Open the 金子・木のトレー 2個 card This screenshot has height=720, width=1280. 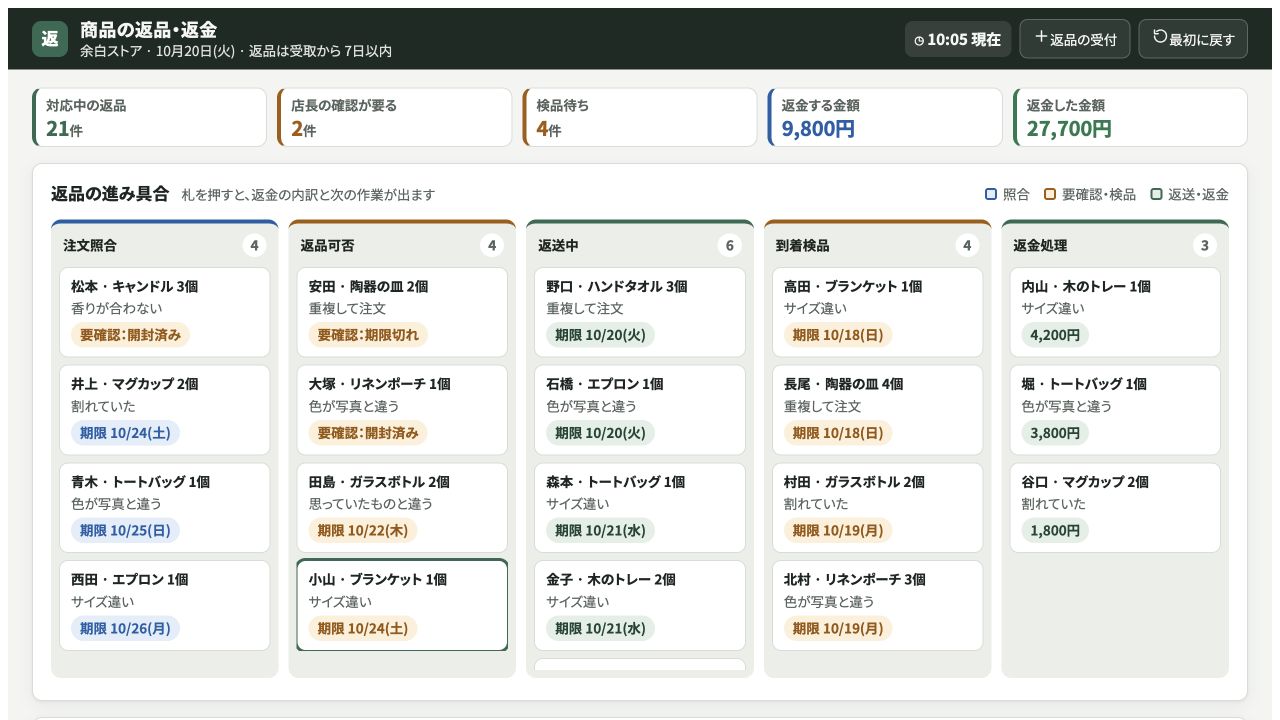pos(640,606)
